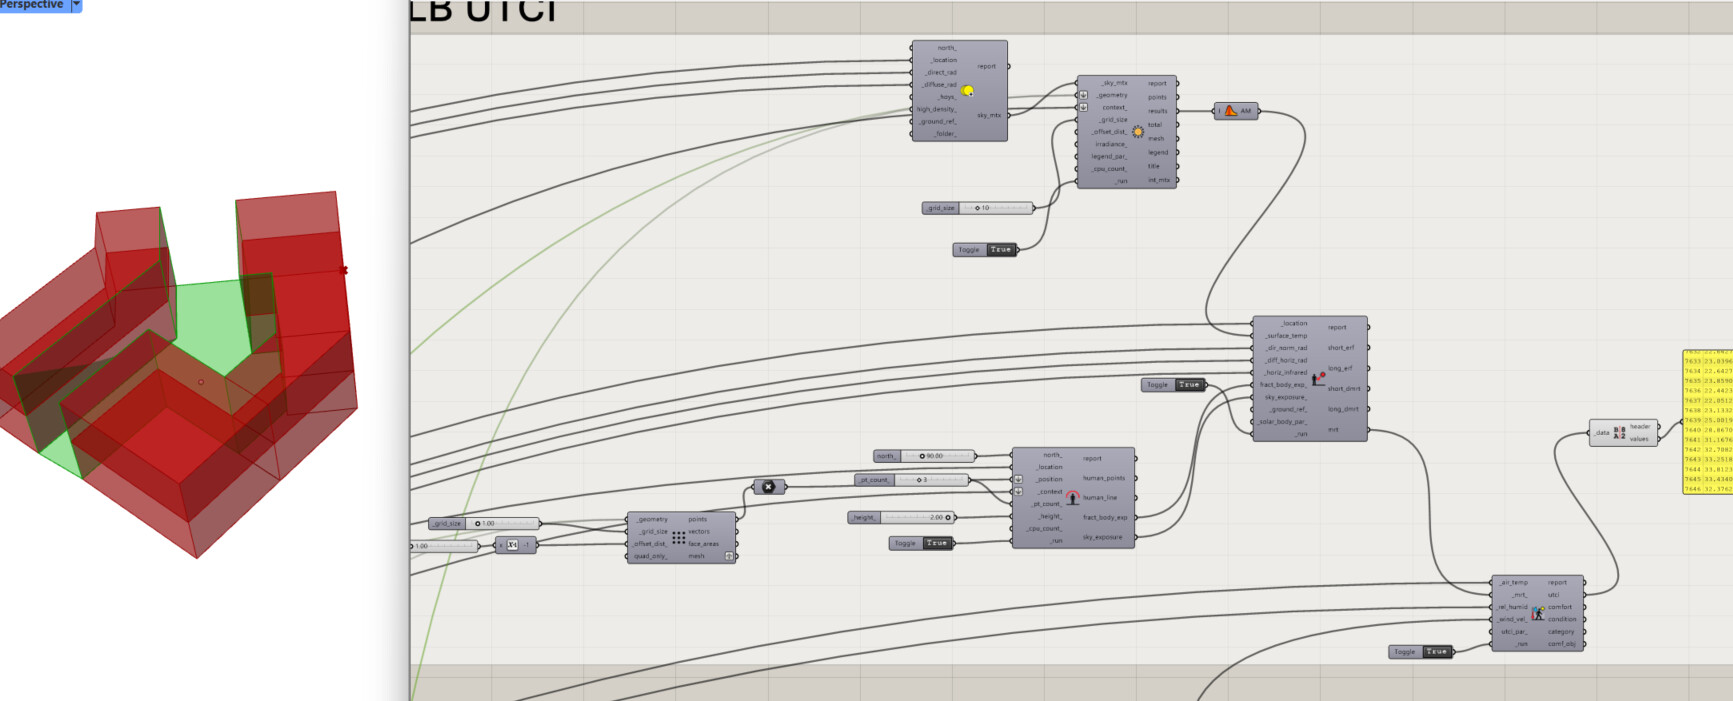Click the yellow data values panel
The image size is (1733, 701).
[1707, 422]
